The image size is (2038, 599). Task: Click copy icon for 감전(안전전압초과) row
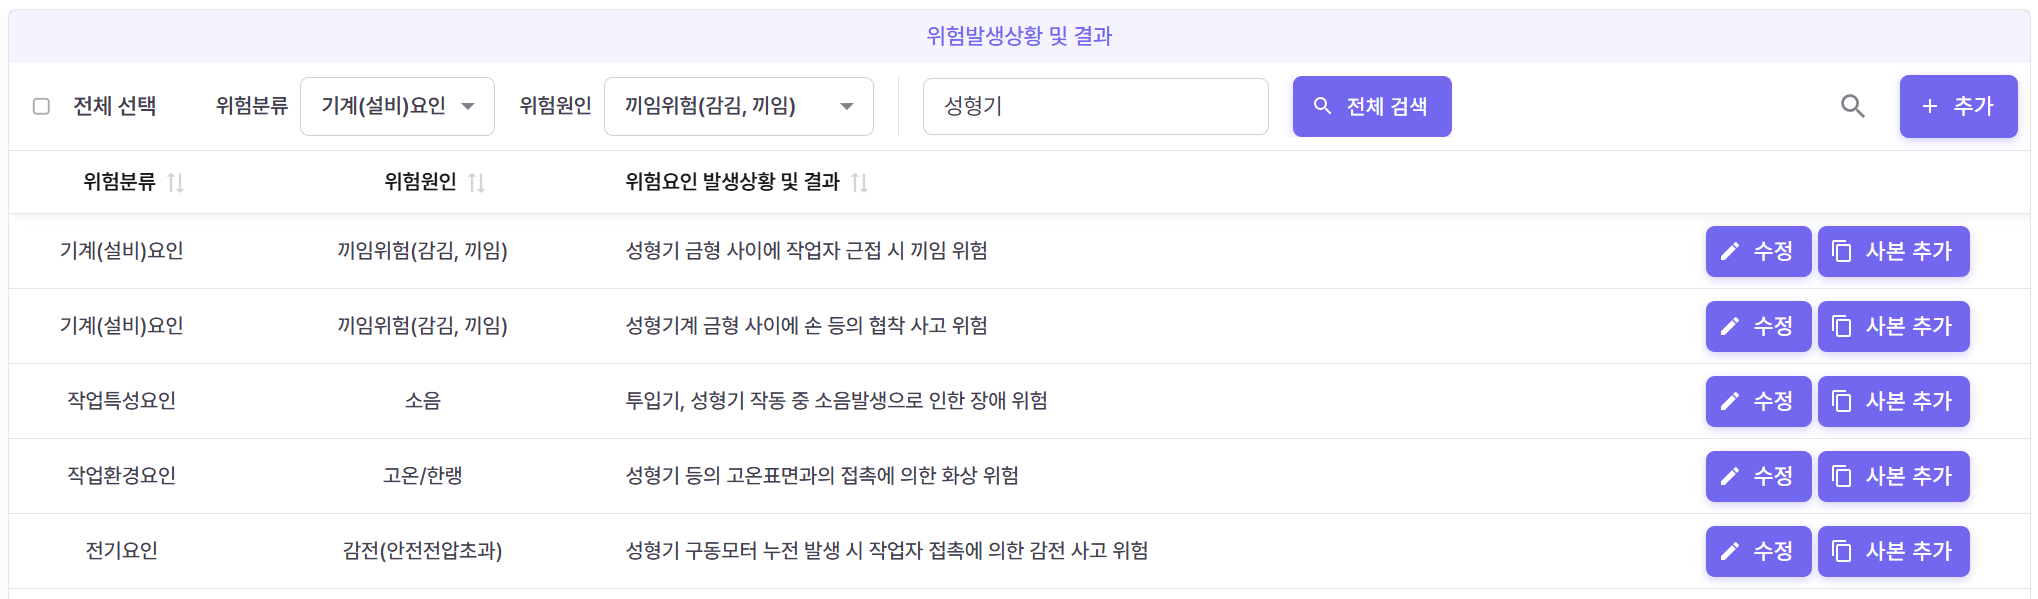(1842, 551)
